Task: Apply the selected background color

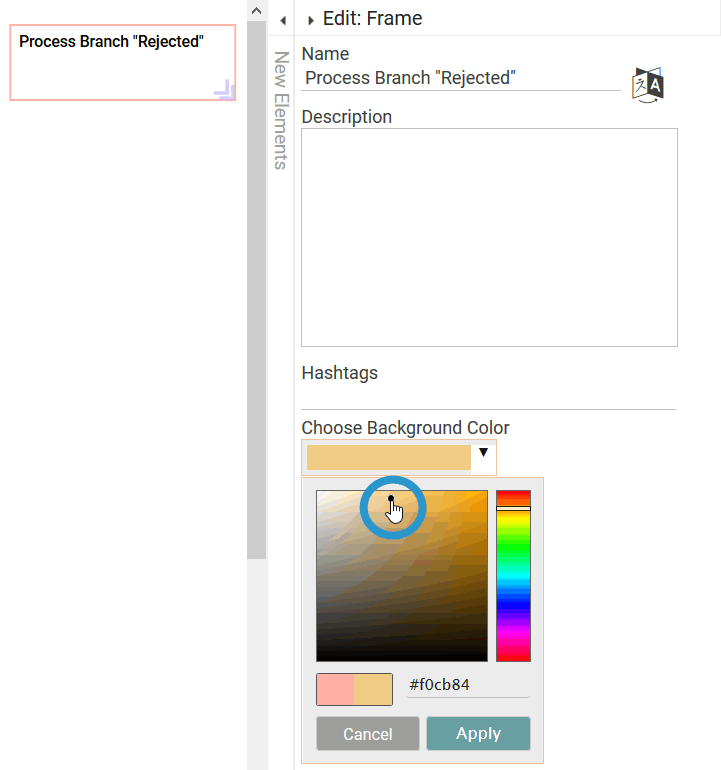Action: (478, 733)
